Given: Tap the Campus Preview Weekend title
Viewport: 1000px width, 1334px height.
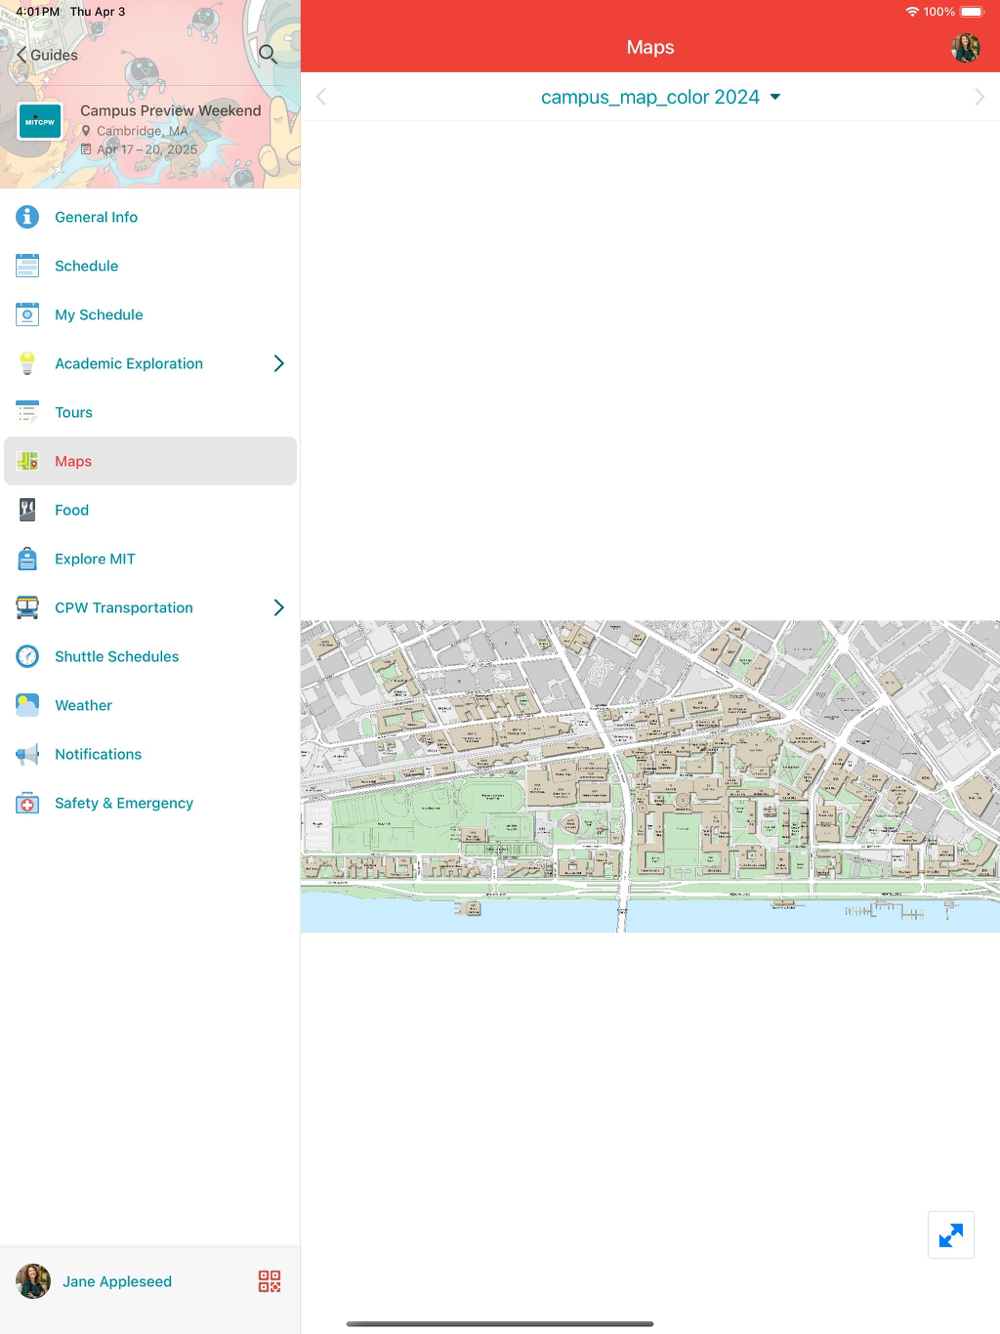Looking at the screenshot, I should [x=170, y=110].
